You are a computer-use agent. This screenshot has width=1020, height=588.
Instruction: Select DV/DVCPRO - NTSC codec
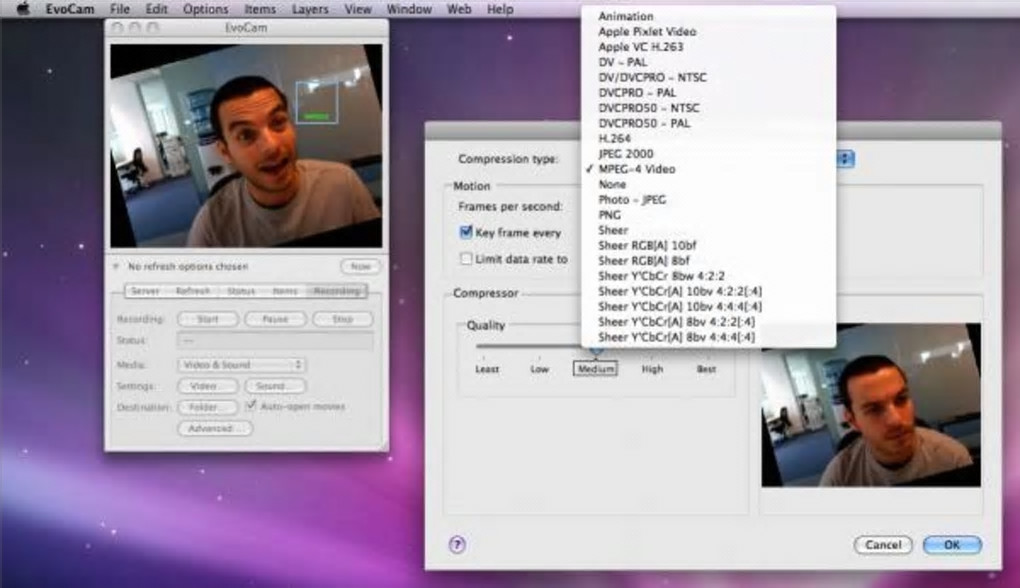click(x=708, y=77)
